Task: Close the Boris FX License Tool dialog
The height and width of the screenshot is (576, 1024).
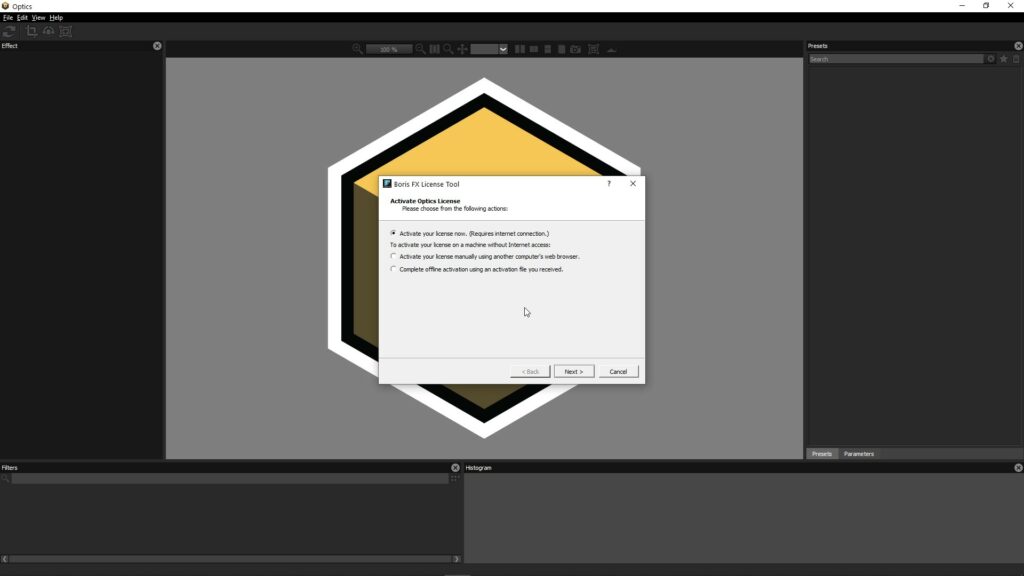Action: pyautogui.click(x=633, y=184)
